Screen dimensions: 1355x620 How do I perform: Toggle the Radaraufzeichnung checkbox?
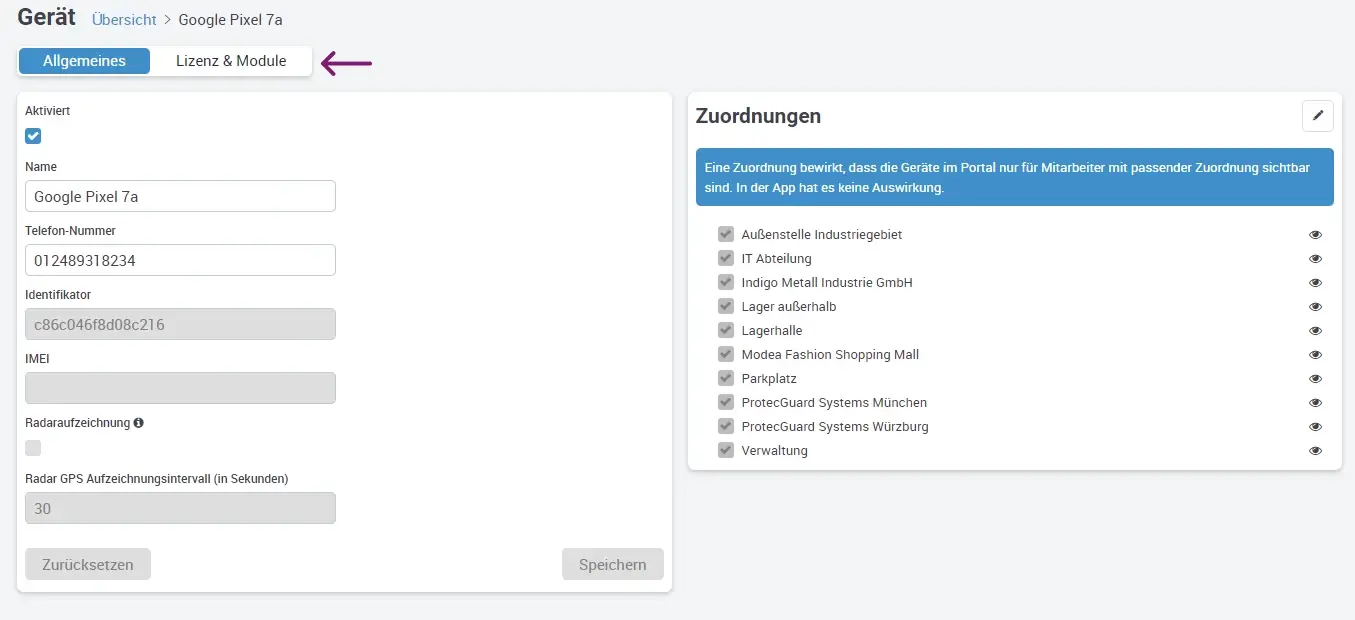(x=33, y=448)
